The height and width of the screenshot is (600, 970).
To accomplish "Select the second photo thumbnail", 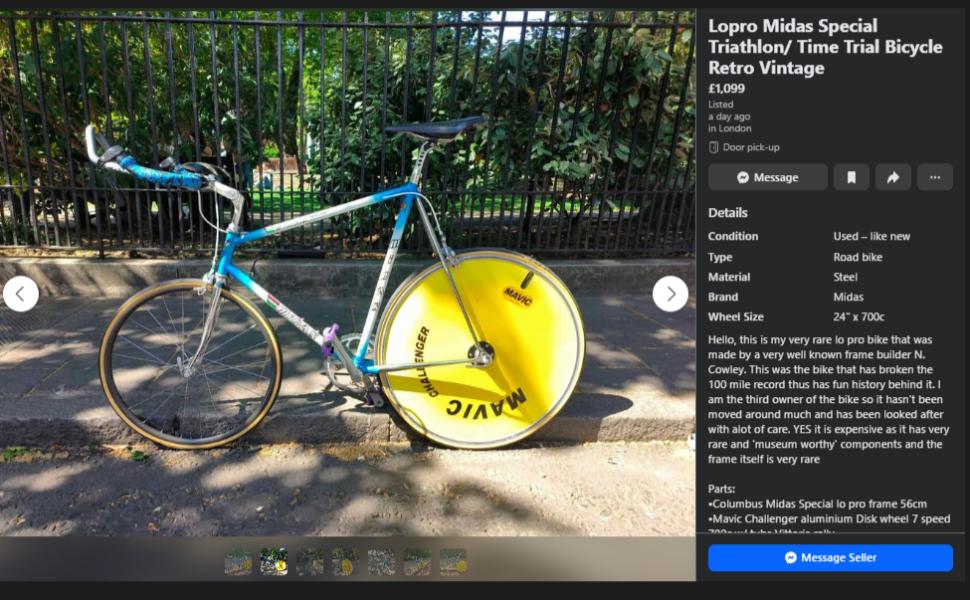I will (274, 562).
